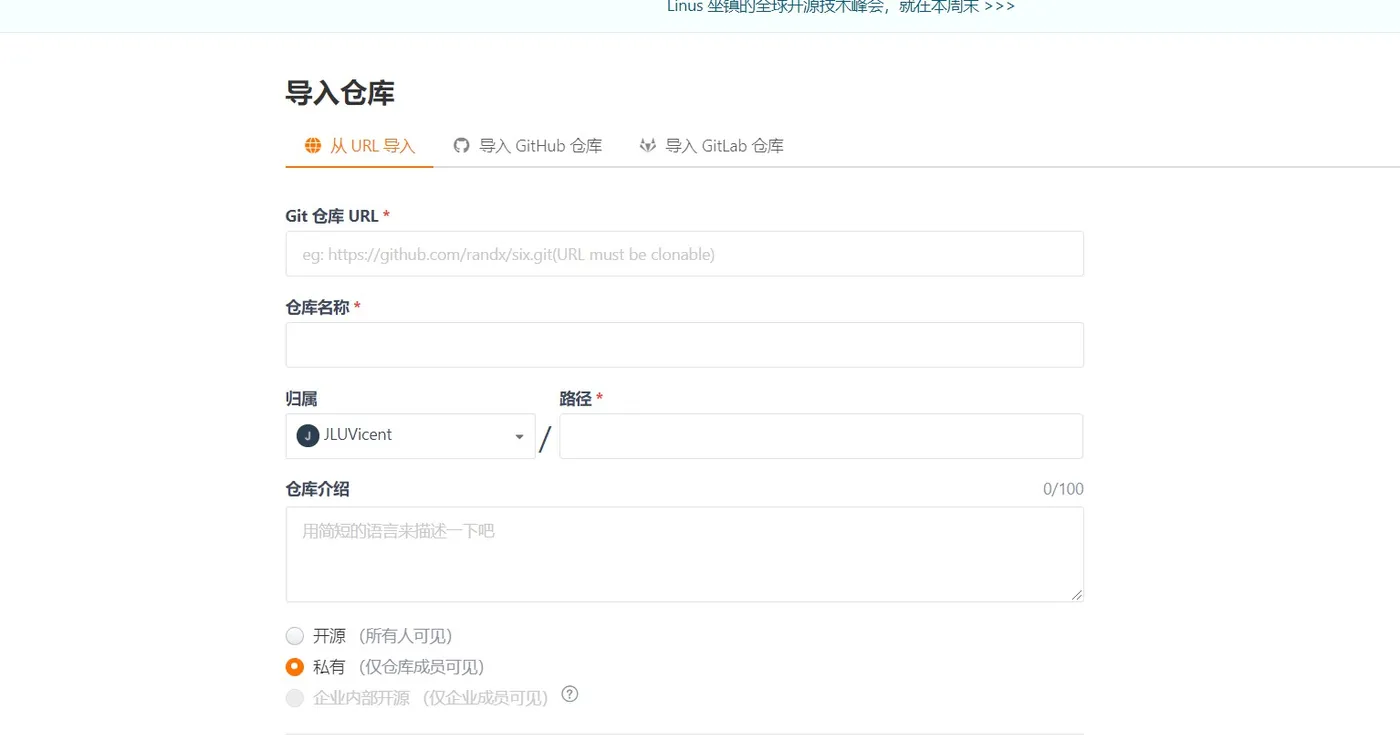Click the 仓库介绍 label
1400x741 pixels.
point(318,489)
